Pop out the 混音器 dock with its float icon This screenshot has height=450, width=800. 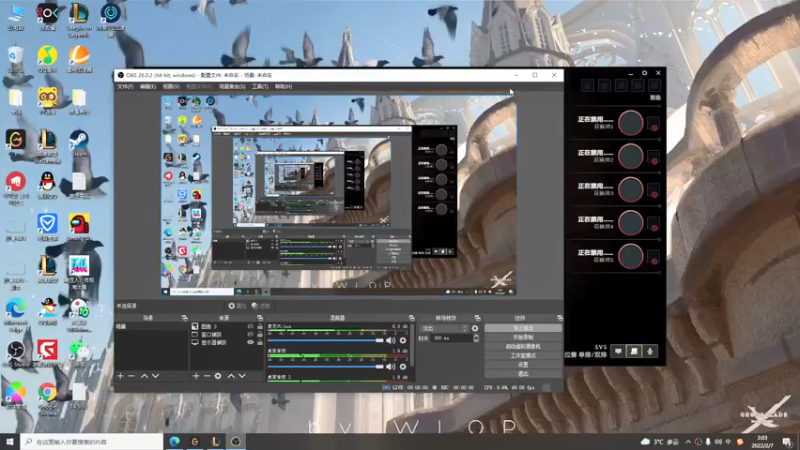point(411,318)
